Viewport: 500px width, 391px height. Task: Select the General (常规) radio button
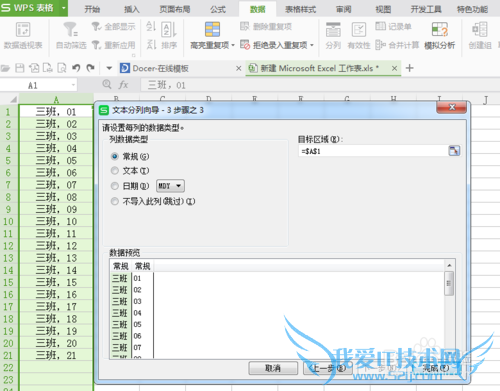click(115, 156)
